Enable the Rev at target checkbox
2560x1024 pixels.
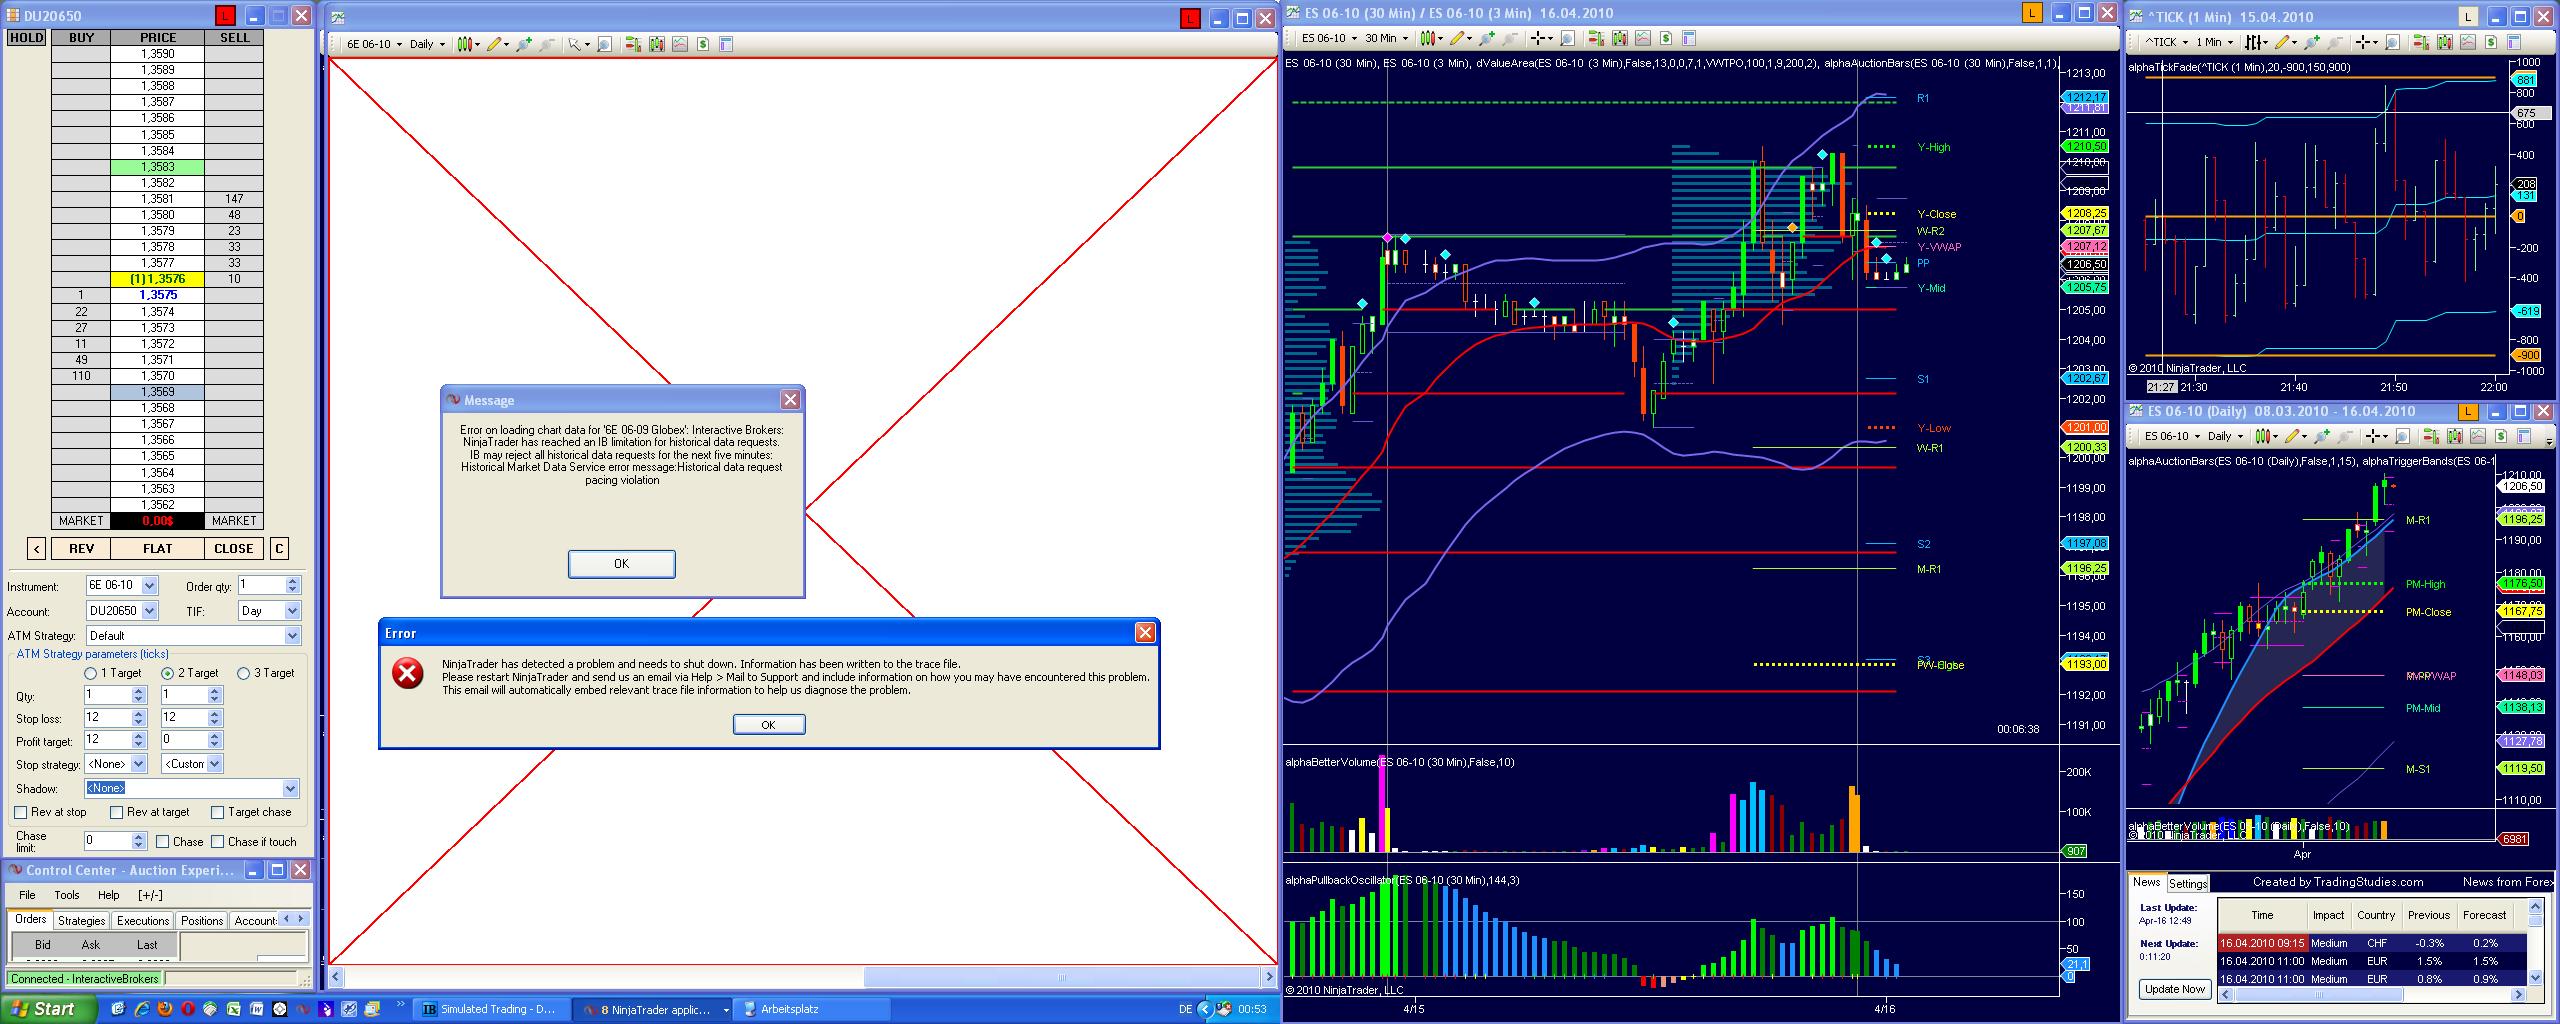tap(116, 812)
